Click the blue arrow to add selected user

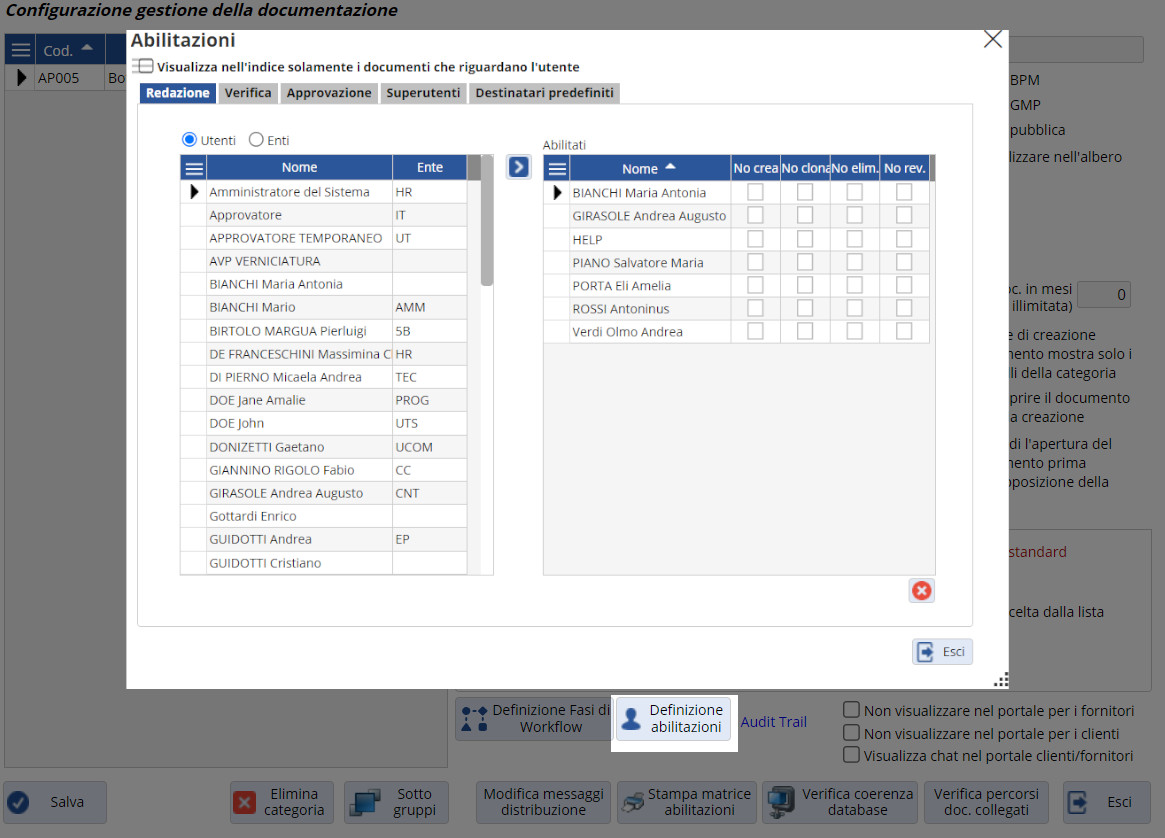[x=518, y=166]
